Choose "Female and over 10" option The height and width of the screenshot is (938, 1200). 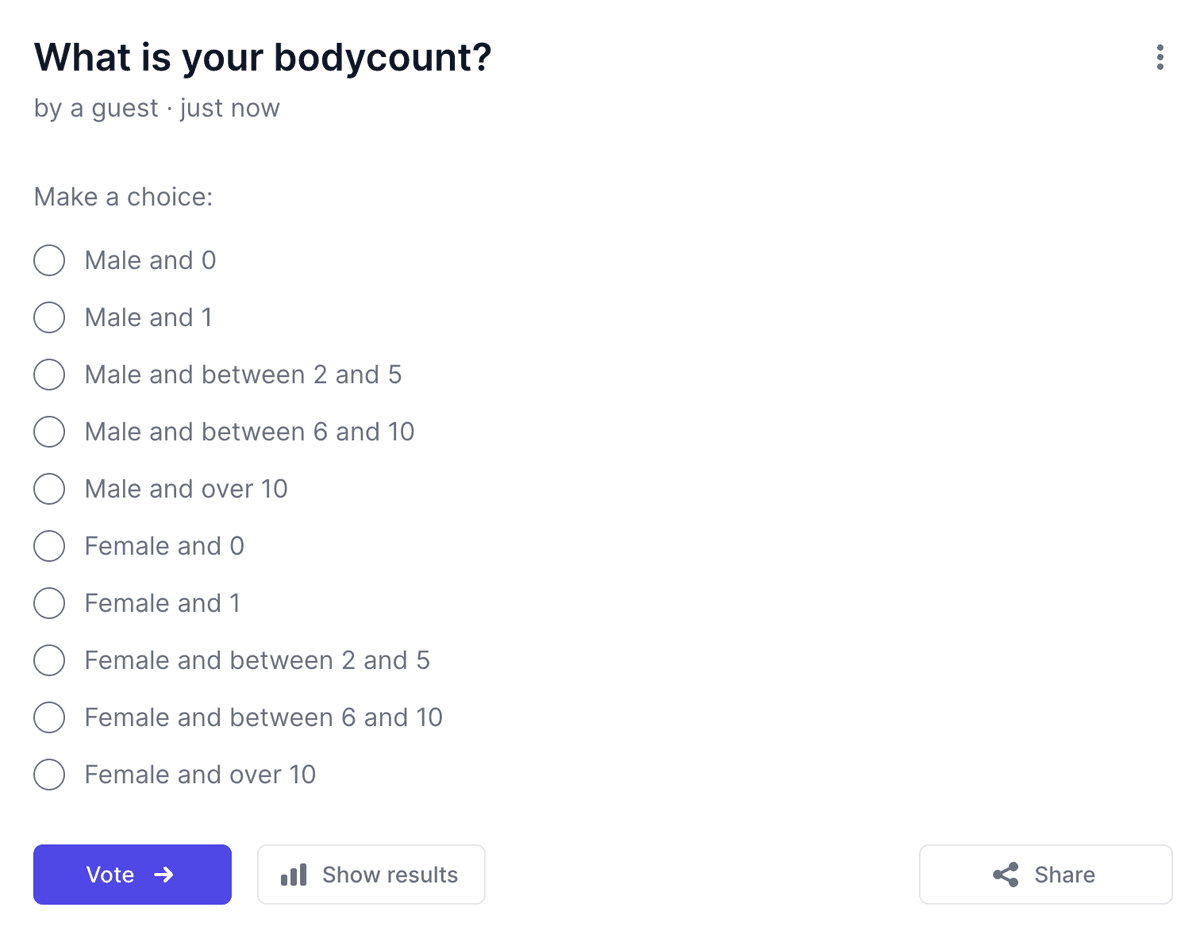pyautogui.click(x=49, y=774)
